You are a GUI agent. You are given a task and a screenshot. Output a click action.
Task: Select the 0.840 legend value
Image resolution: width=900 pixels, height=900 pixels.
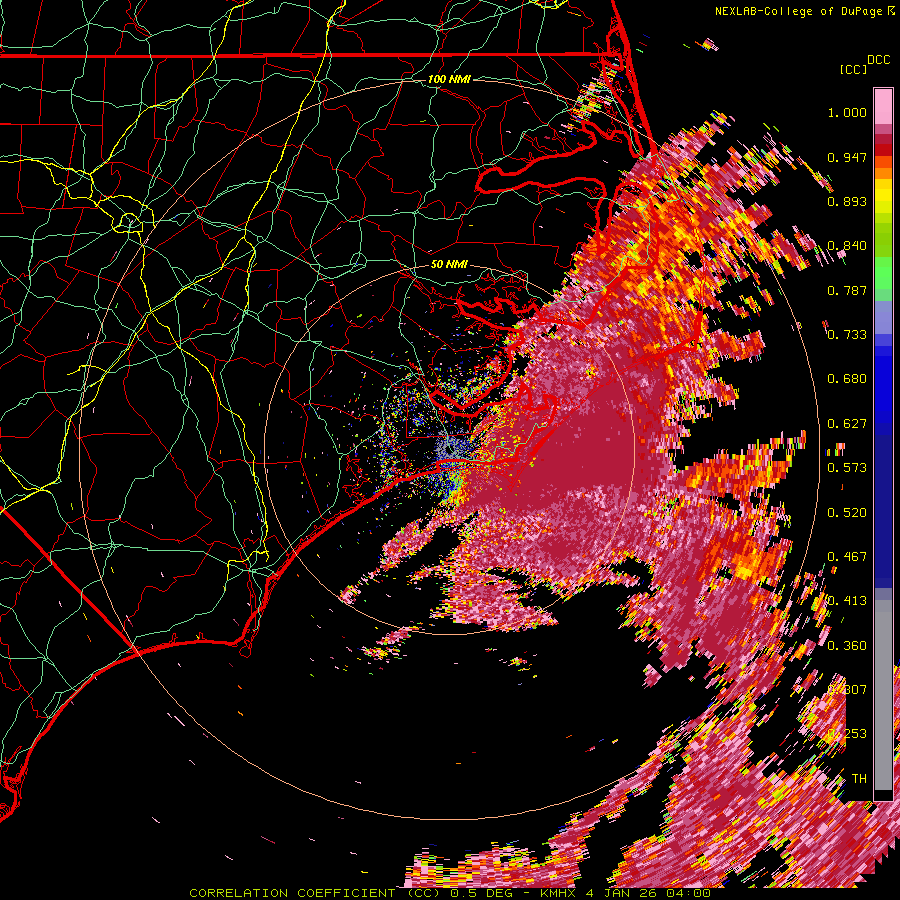tap(847, 246)
